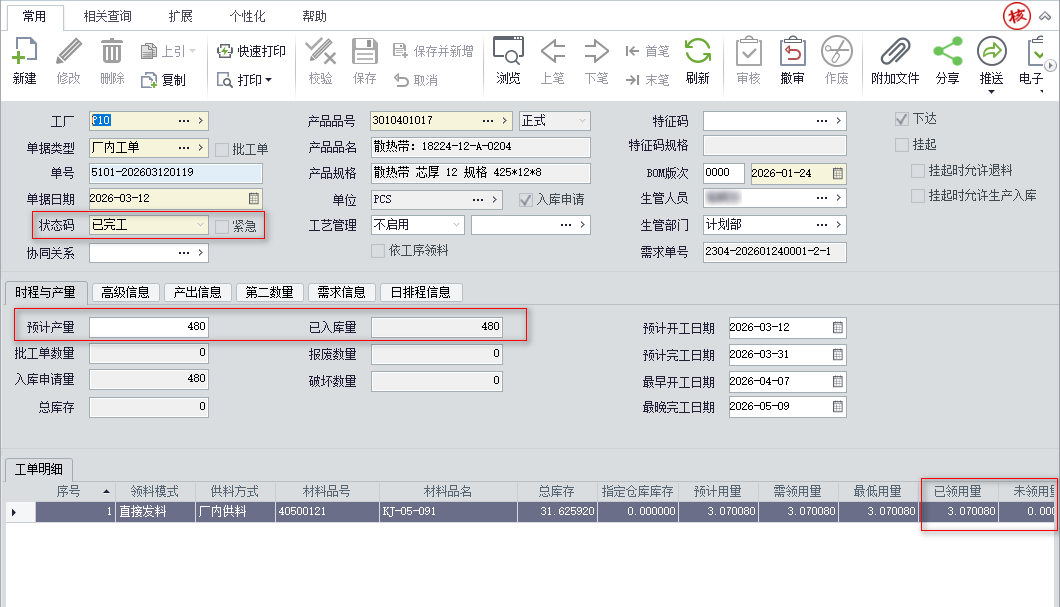1060x607 pixels.
Task: Open the 状态码 已完工 dropdown
Action: point(200,224)
